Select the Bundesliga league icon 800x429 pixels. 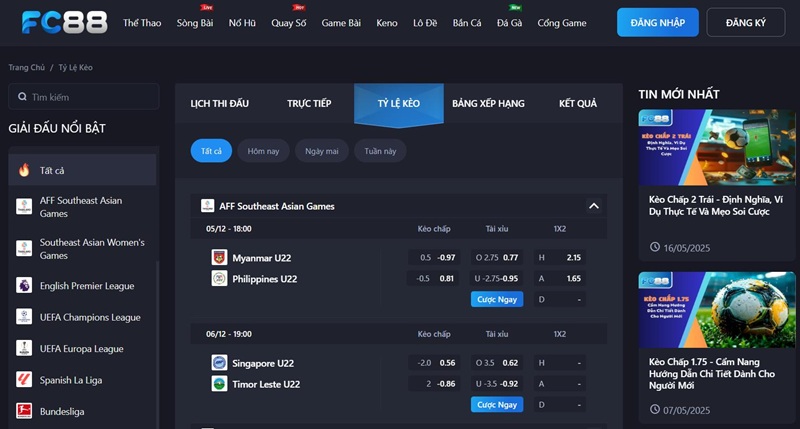coord(24,411)
